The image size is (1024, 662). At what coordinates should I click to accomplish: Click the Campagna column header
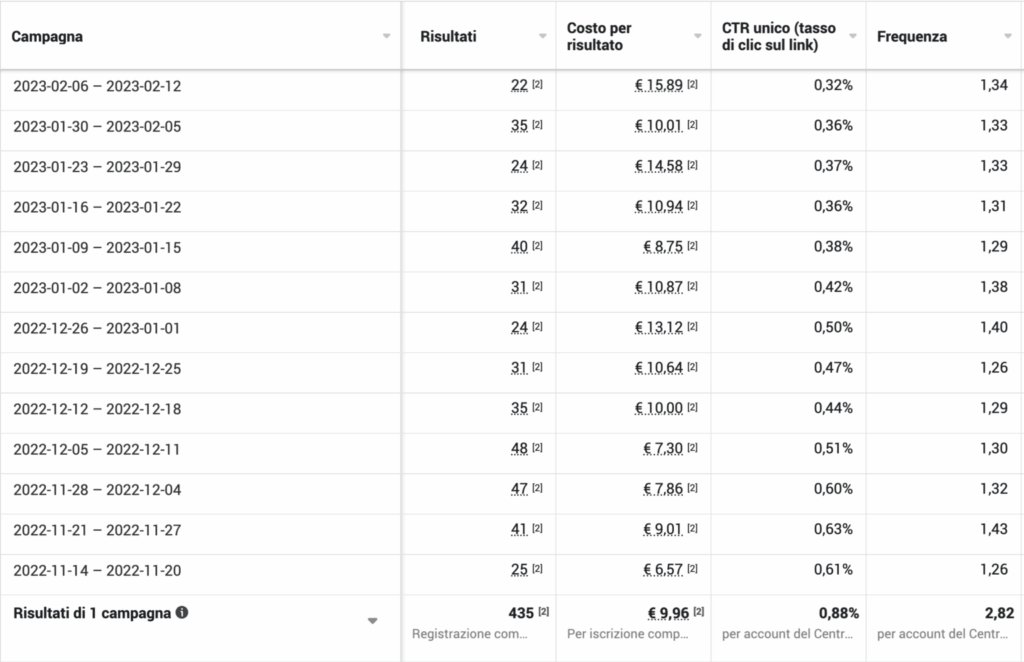click(47, 37)
